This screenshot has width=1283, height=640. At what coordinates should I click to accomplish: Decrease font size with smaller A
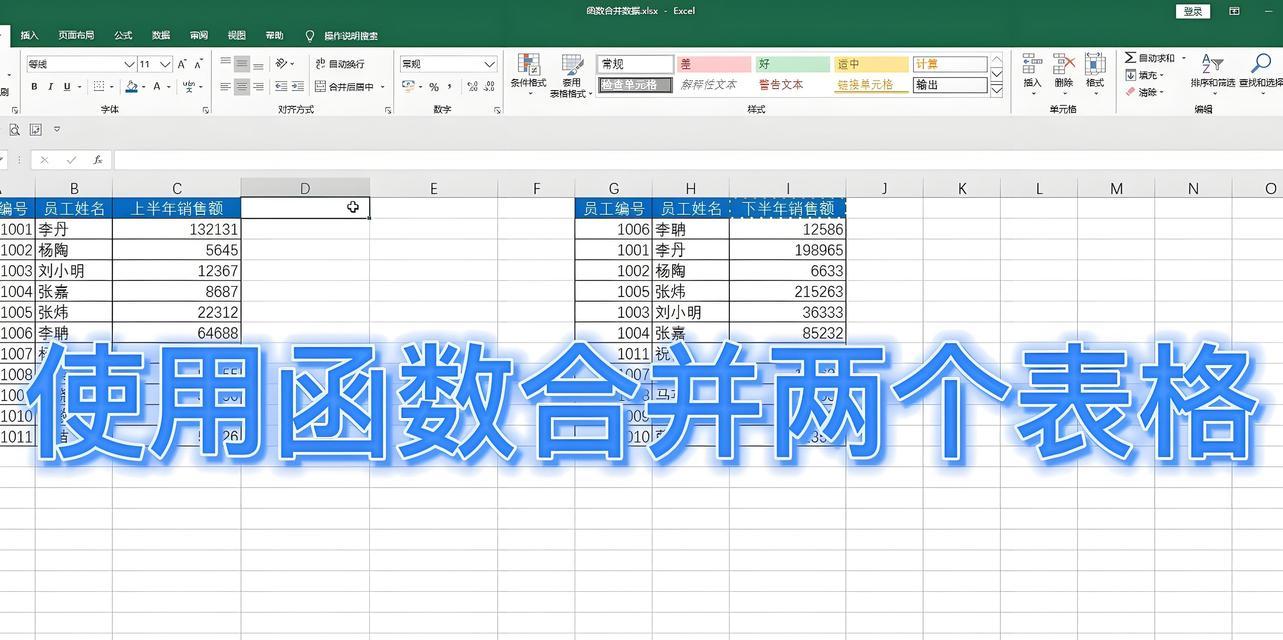[199, 64]
